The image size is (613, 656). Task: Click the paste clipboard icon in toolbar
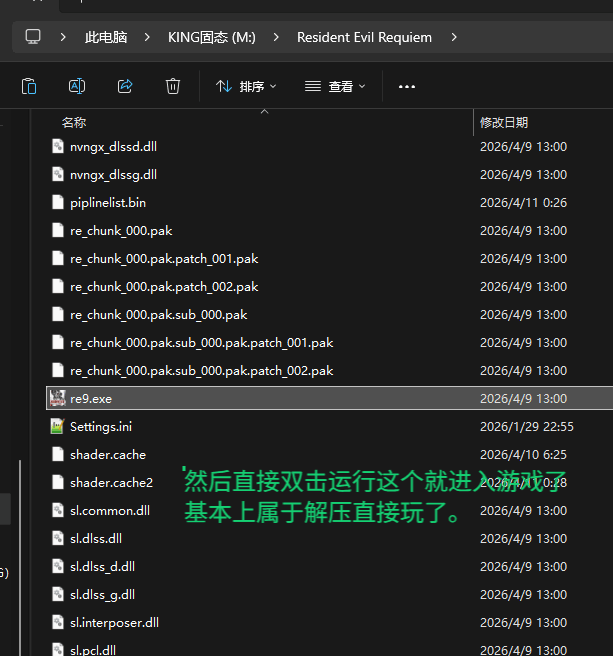tap(29, 87)
